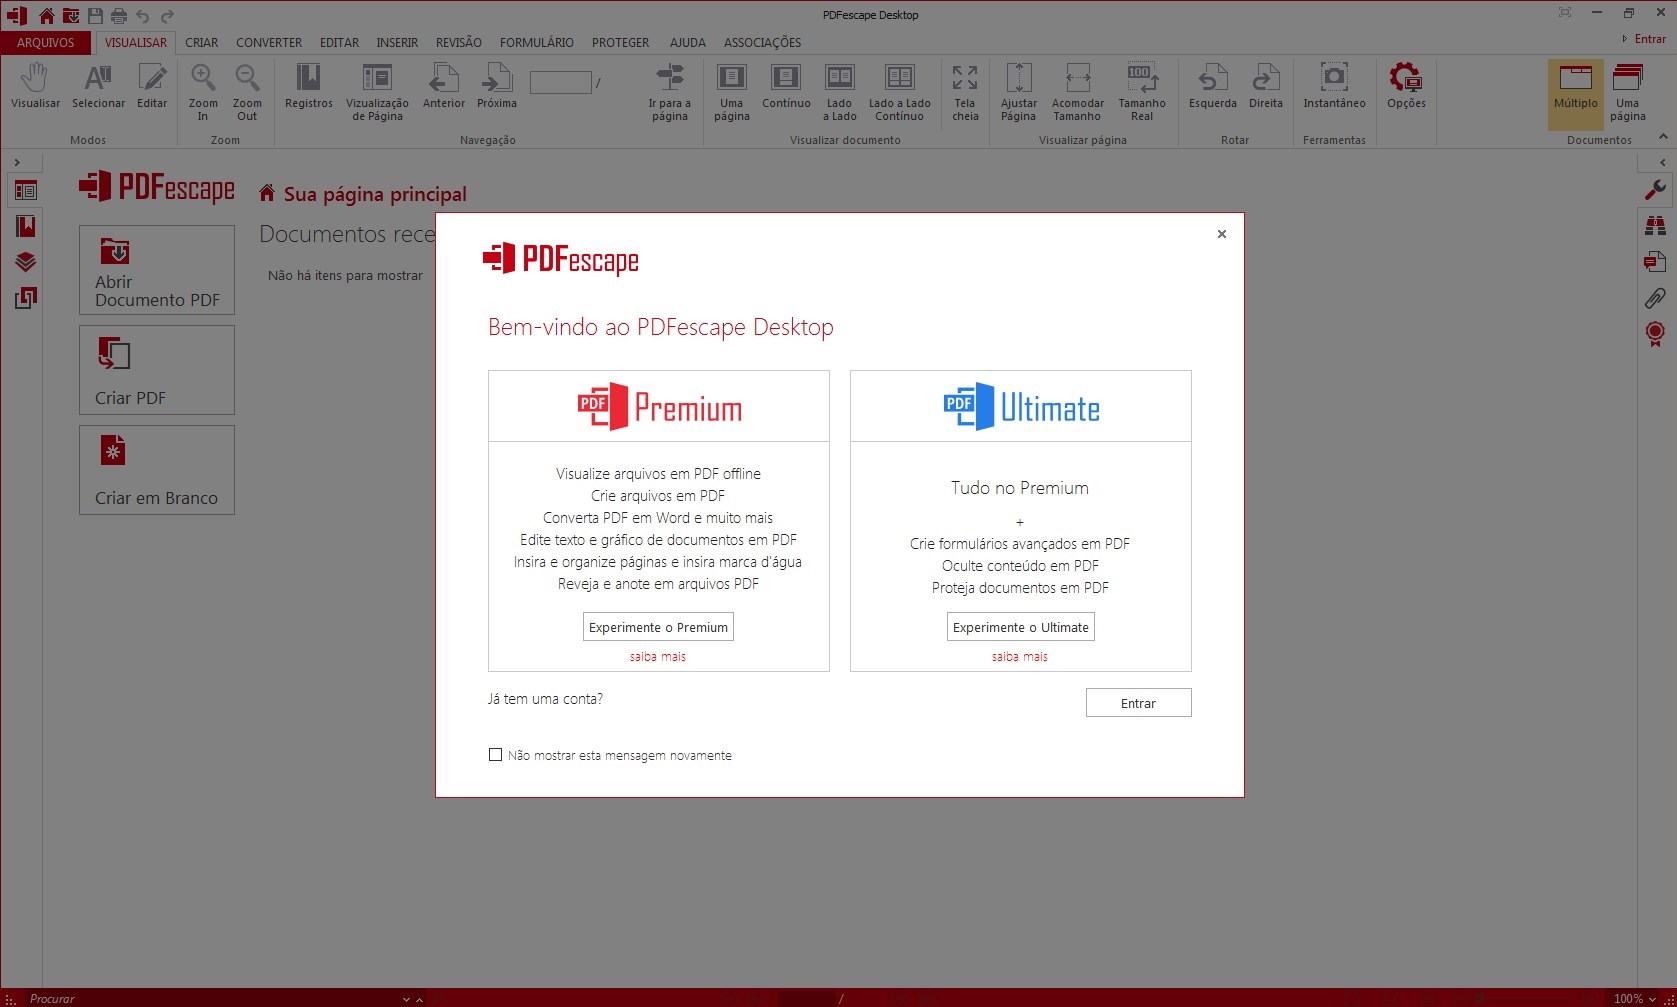Click Experimente o Ultimate button
This screenshot has width=1677, height=1007.
[x=1021, y=627]
